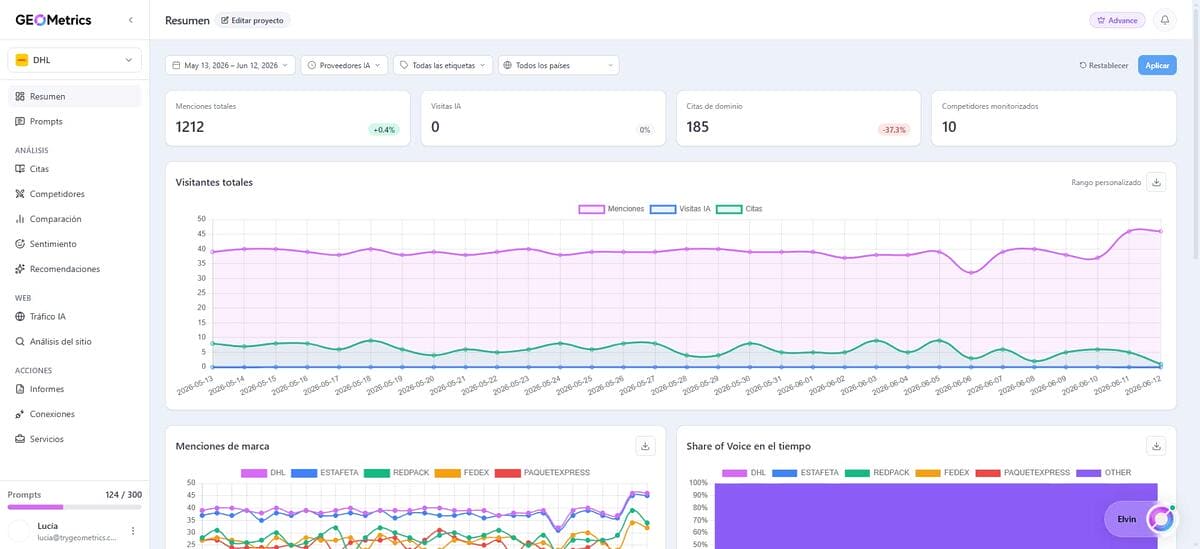Click the Citas de dominio value 185

pyautogui.click(x=698, y=127)
